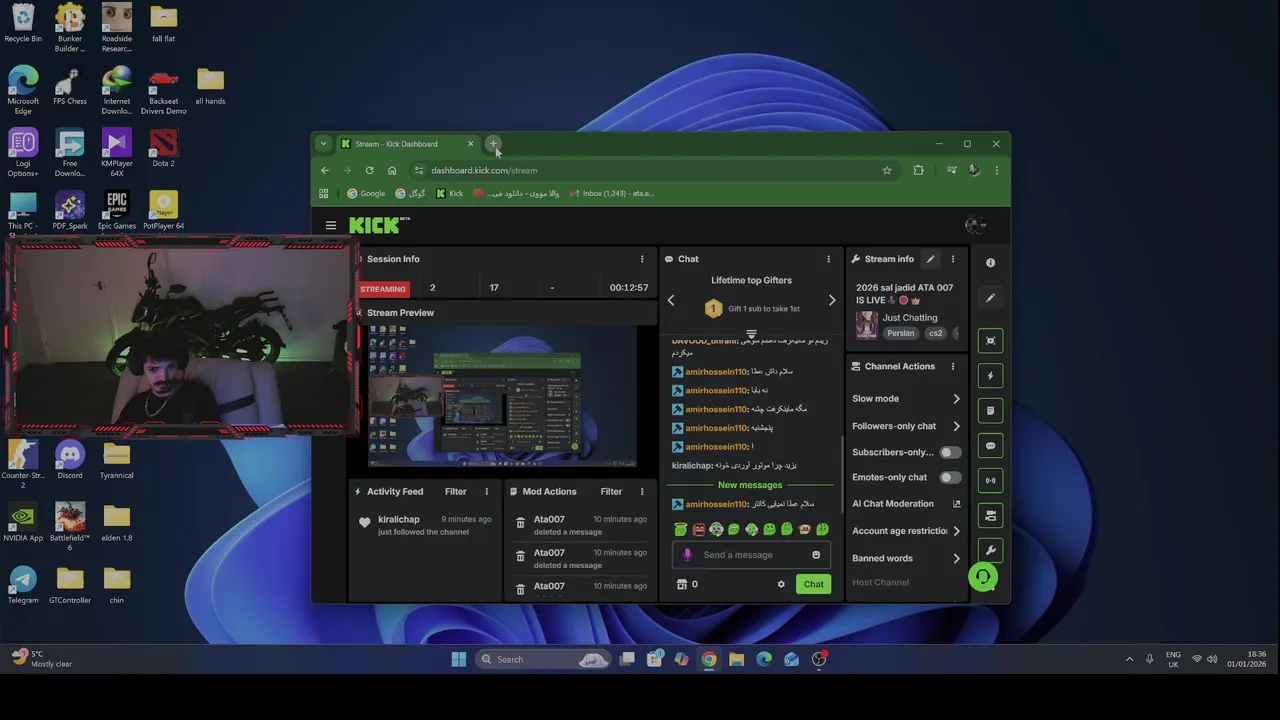Open the Kick hamburger sidebar menu
Screen dimensions: 1280x720
[x=331, y=226]
